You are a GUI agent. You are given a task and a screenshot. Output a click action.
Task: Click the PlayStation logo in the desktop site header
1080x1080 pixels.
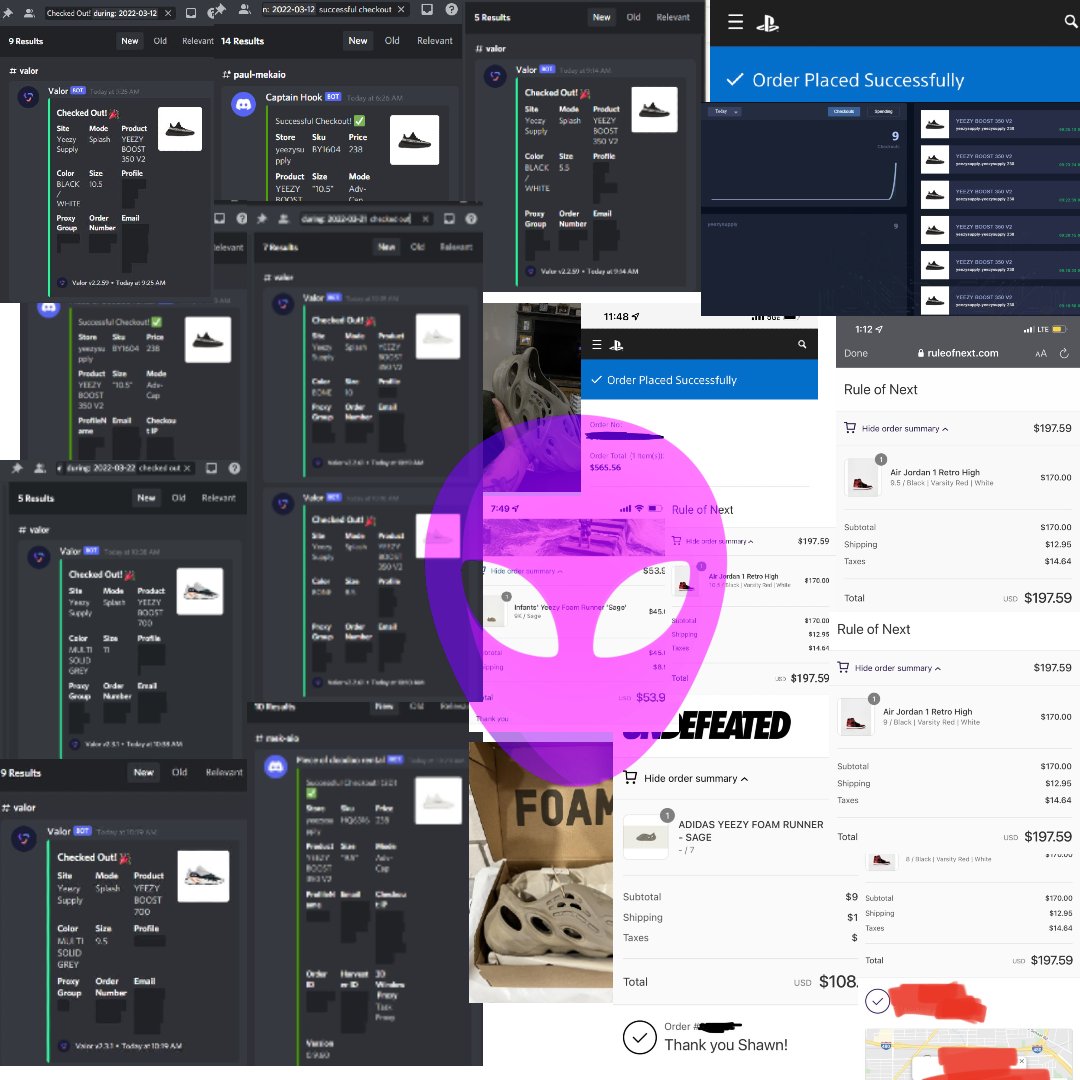coord(767,23)
